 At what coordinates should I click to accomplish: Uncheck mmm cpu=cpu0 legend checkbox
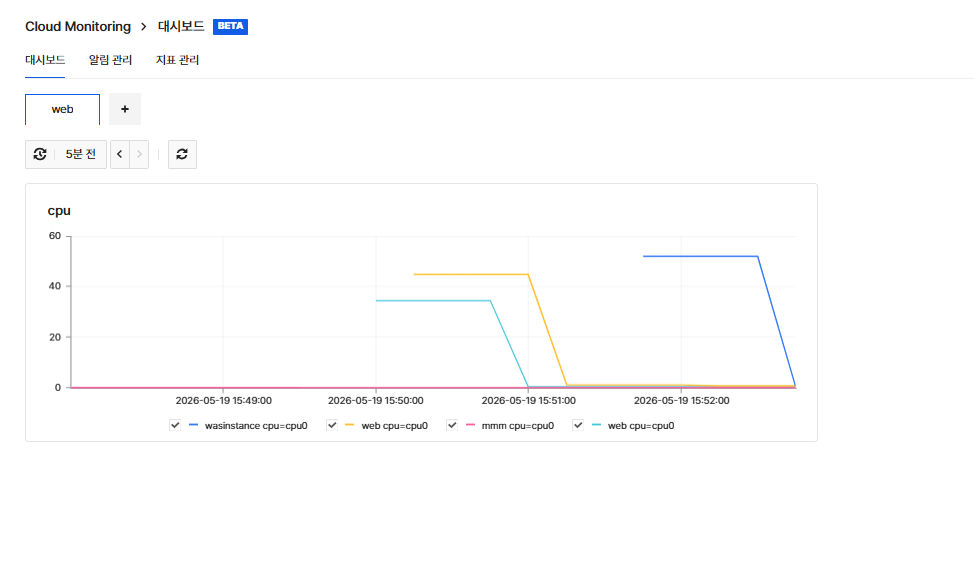(x=452, y=426)
